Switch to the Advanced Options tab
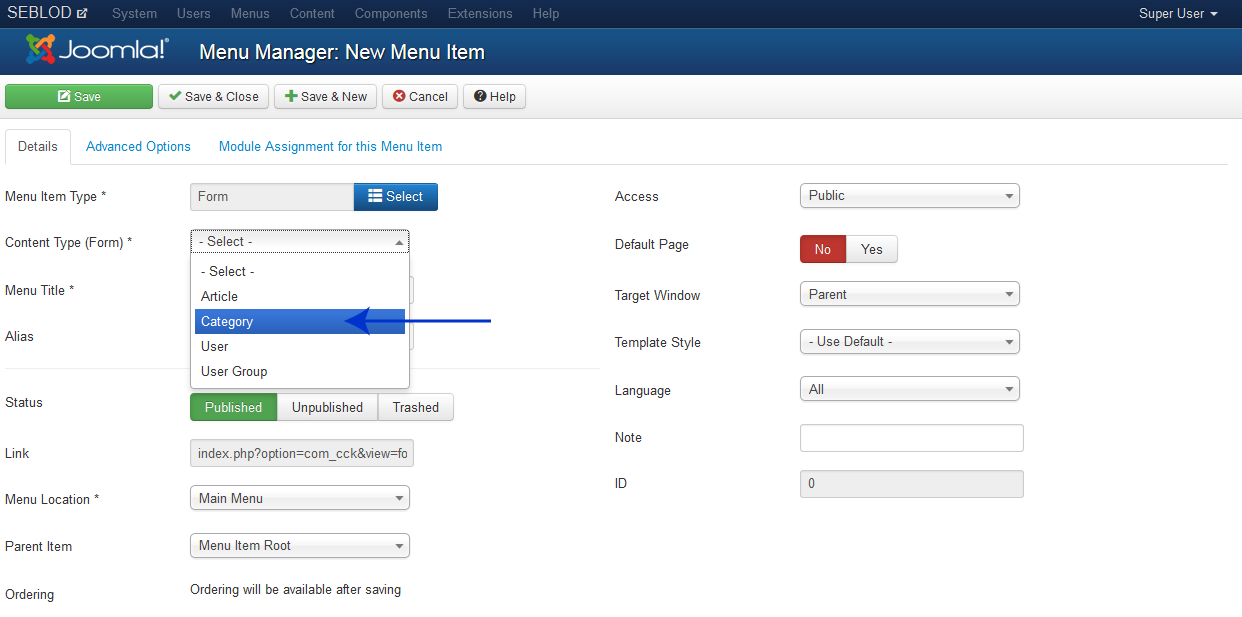This screenshot has width=1242, height=617. (138, 146)
